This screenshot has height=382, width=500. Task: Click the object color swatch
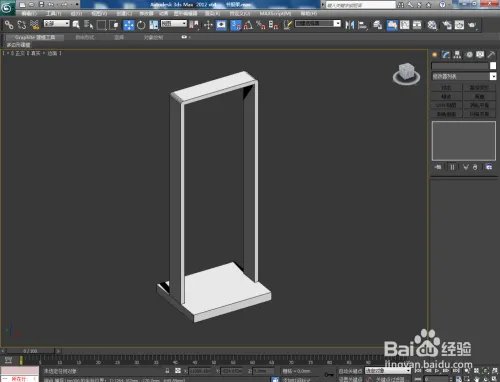493,66
